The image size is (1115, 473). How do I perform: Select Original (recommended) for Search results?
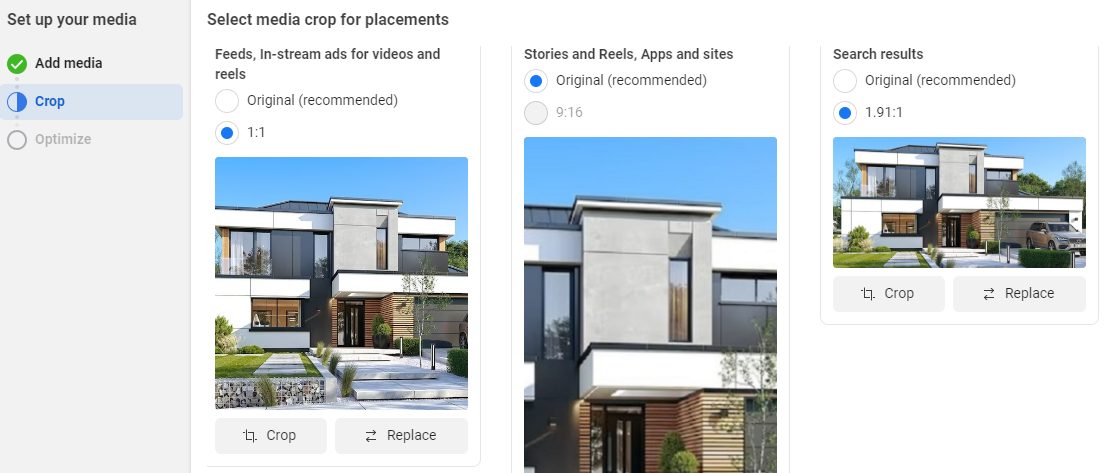pos(845,81)
